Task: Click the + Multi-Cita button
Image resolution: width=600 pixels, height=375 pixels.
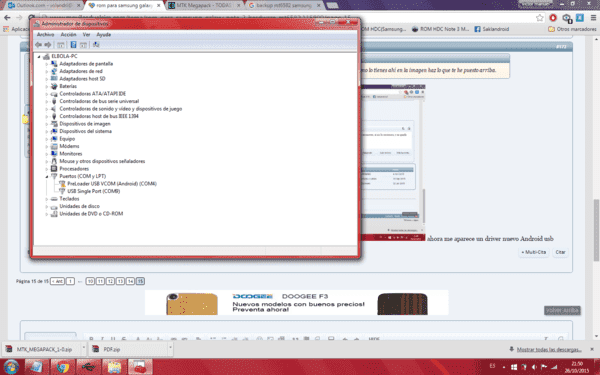Action: tap(534, 252)
